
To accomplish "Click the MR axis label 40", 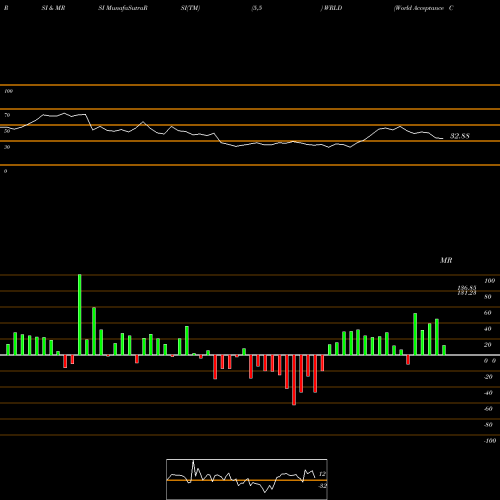I will click(488, 329).
